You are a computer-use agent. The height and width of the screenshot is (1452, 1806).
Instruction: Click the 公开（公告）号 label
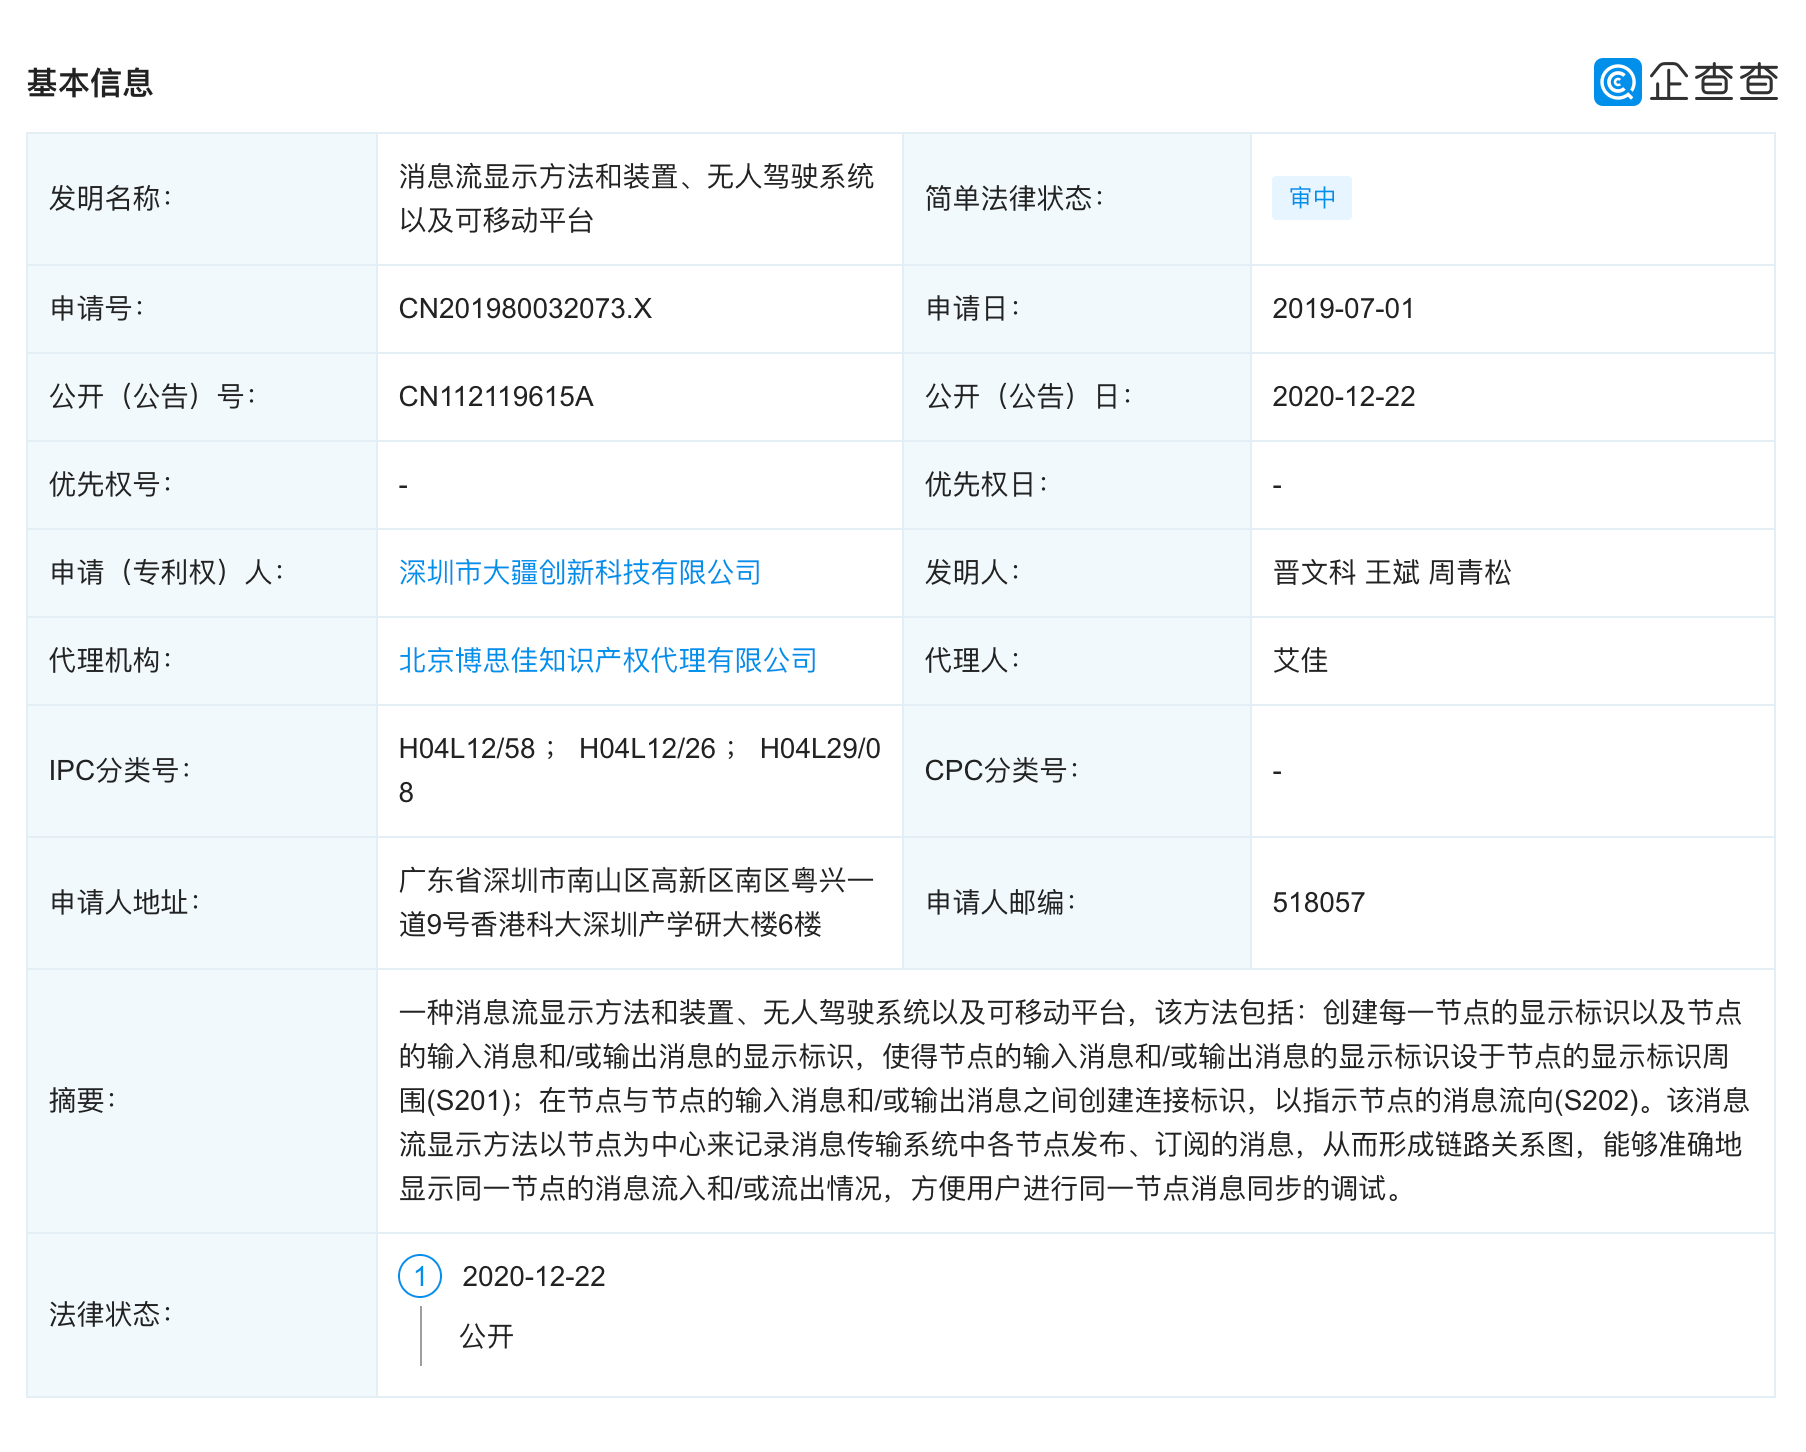tap(152, 397)
